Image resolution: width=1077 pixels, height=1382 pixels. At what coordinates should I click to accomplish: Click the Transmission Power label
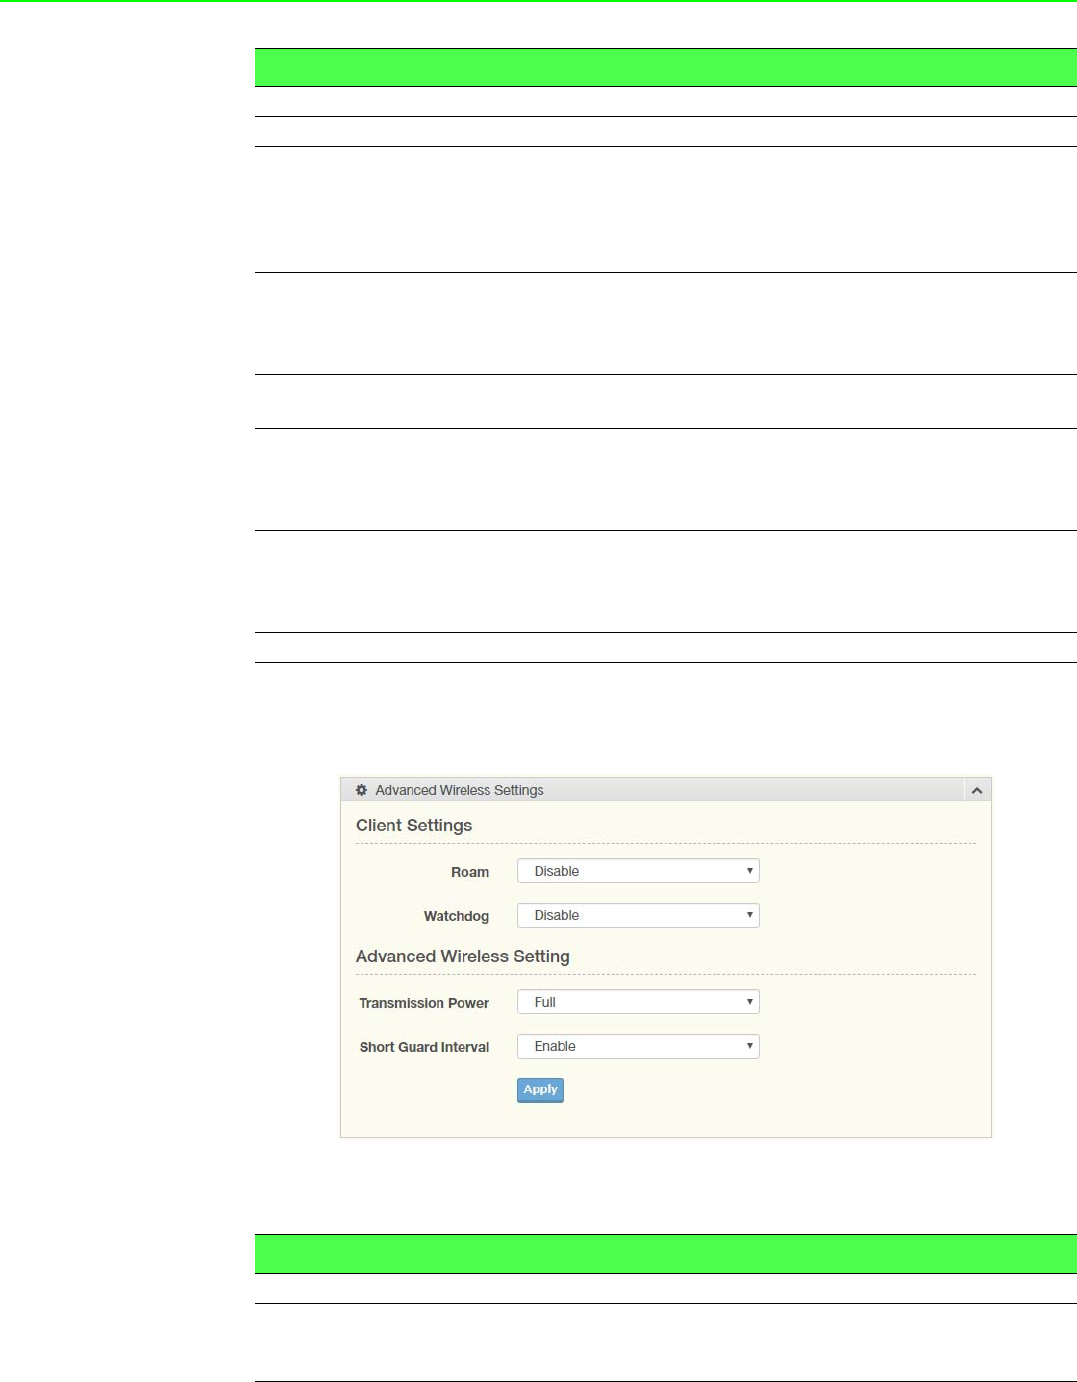pos(424,1003)
